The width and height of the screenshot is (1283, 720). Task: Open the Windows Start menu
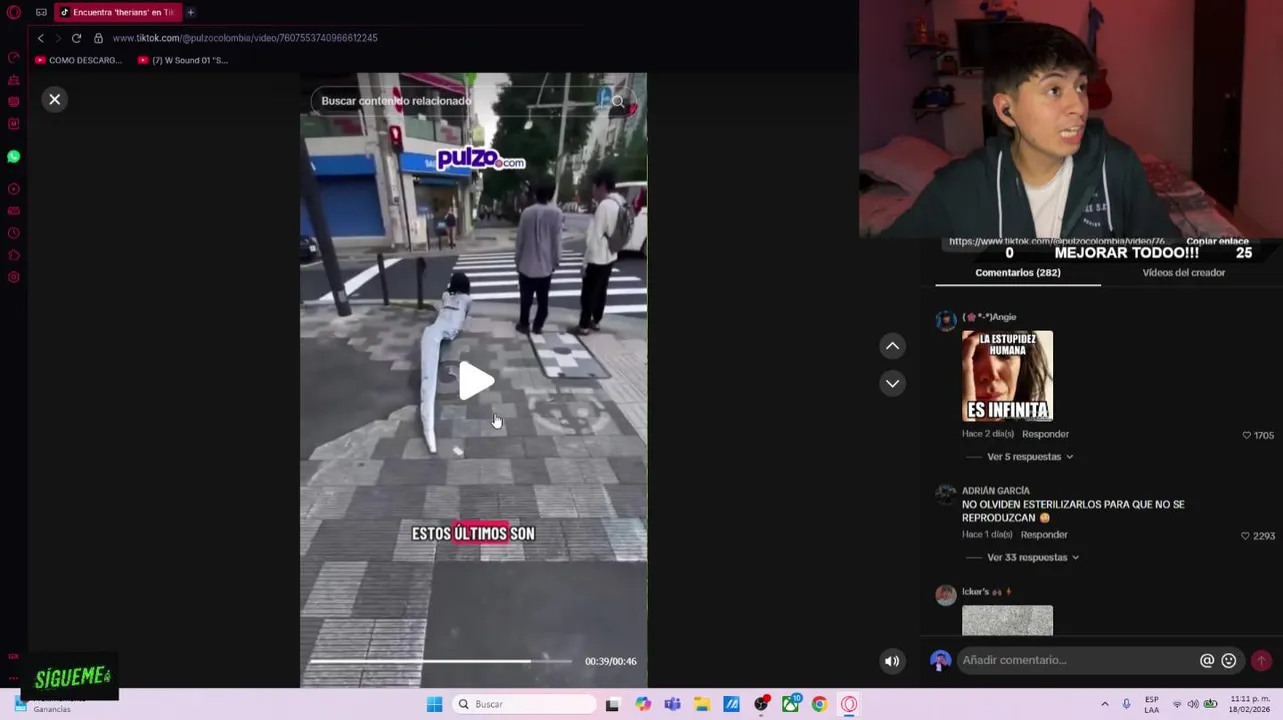click(434, 704)
